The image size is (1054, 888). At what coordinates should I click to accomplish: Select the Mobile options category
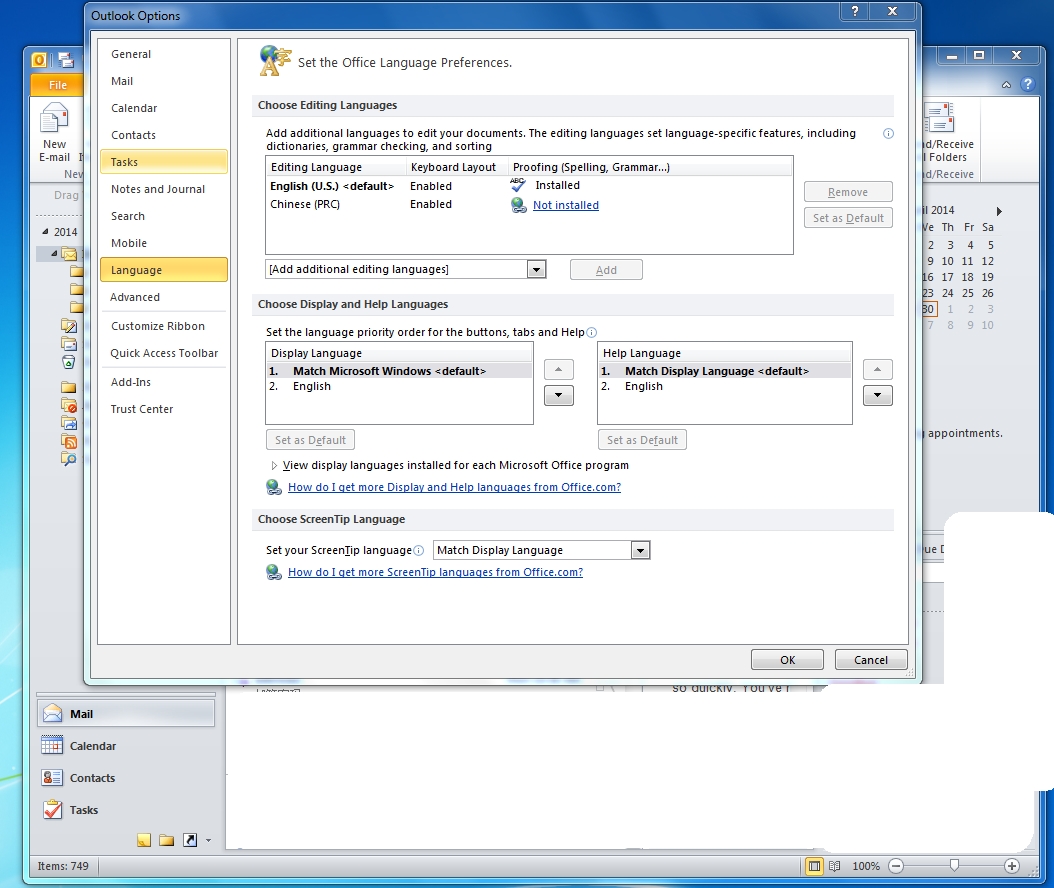point(128,243)
